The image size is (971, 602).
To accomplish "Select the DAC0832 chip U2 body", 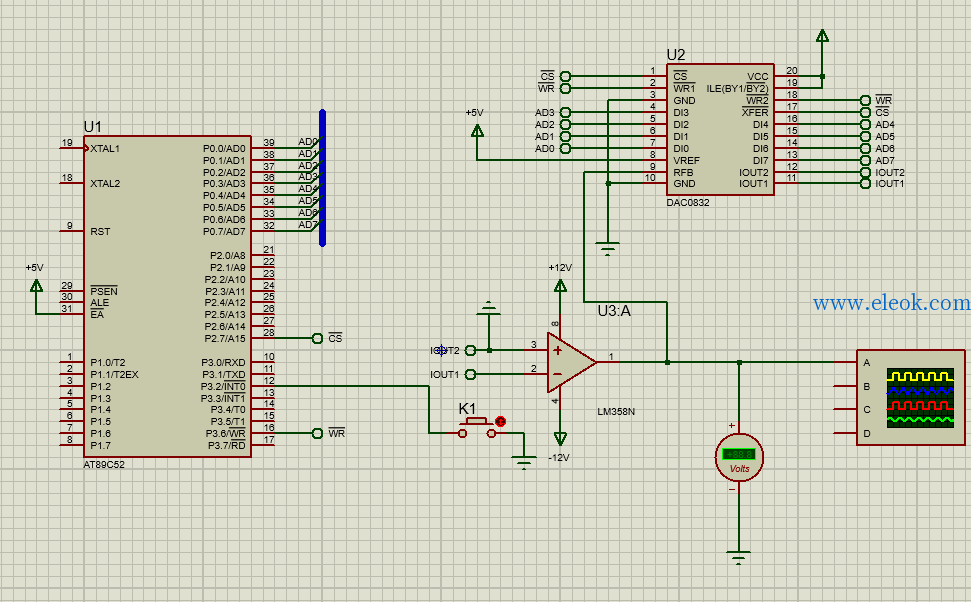I will point(720,129).
